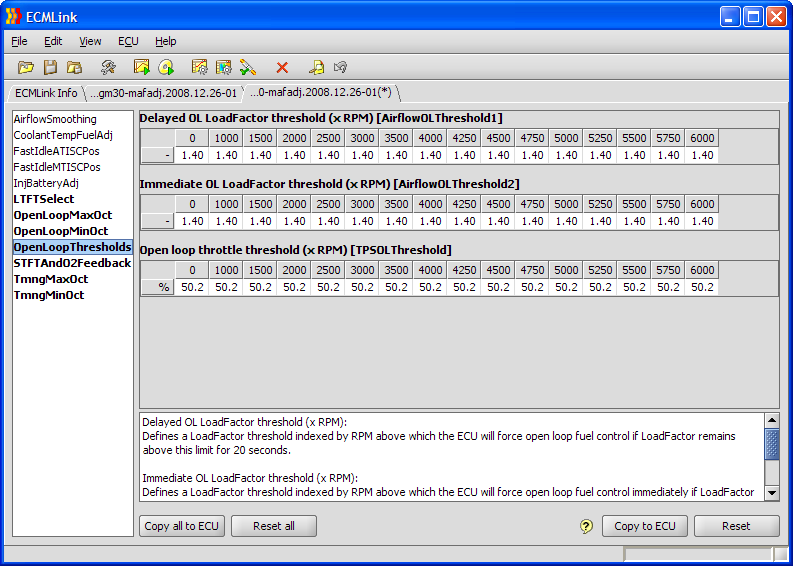
Task: Open the View menu
Action: (90, 41)
